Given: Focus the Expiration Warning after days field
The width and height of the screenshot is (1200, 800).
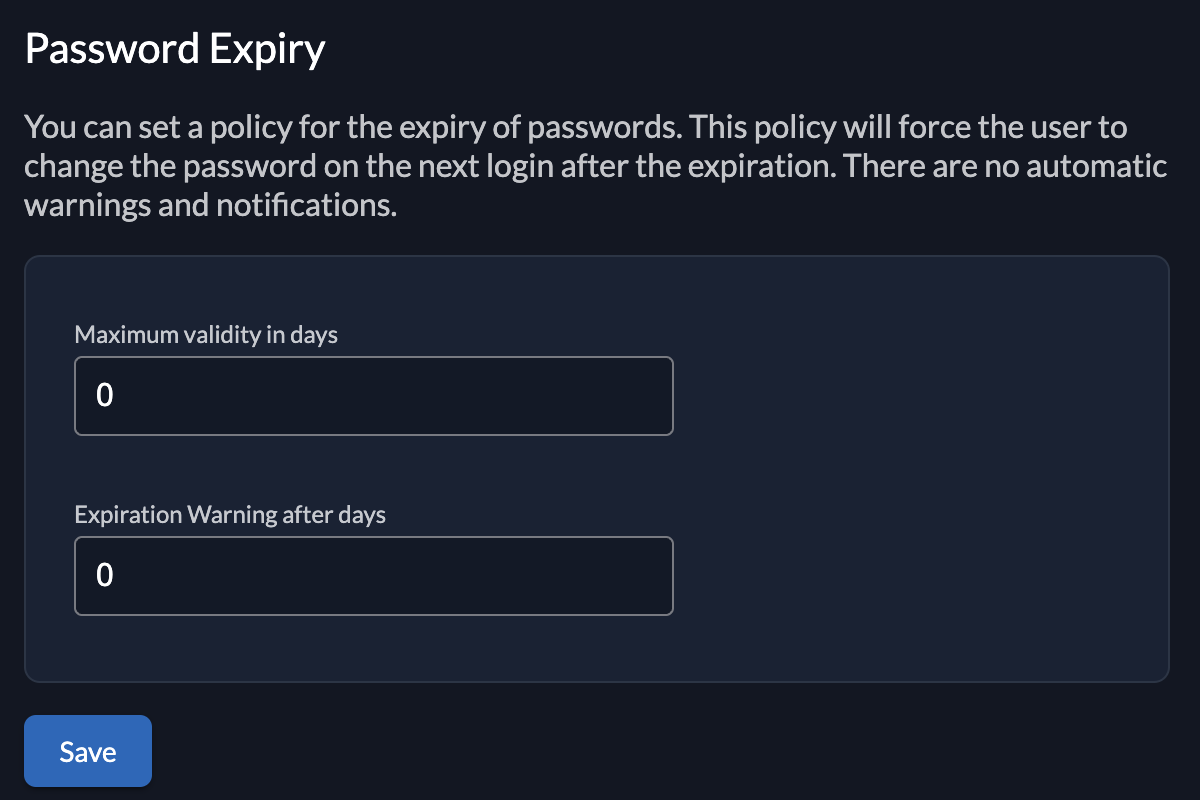Looking at the screenshot, I should 373,576.
